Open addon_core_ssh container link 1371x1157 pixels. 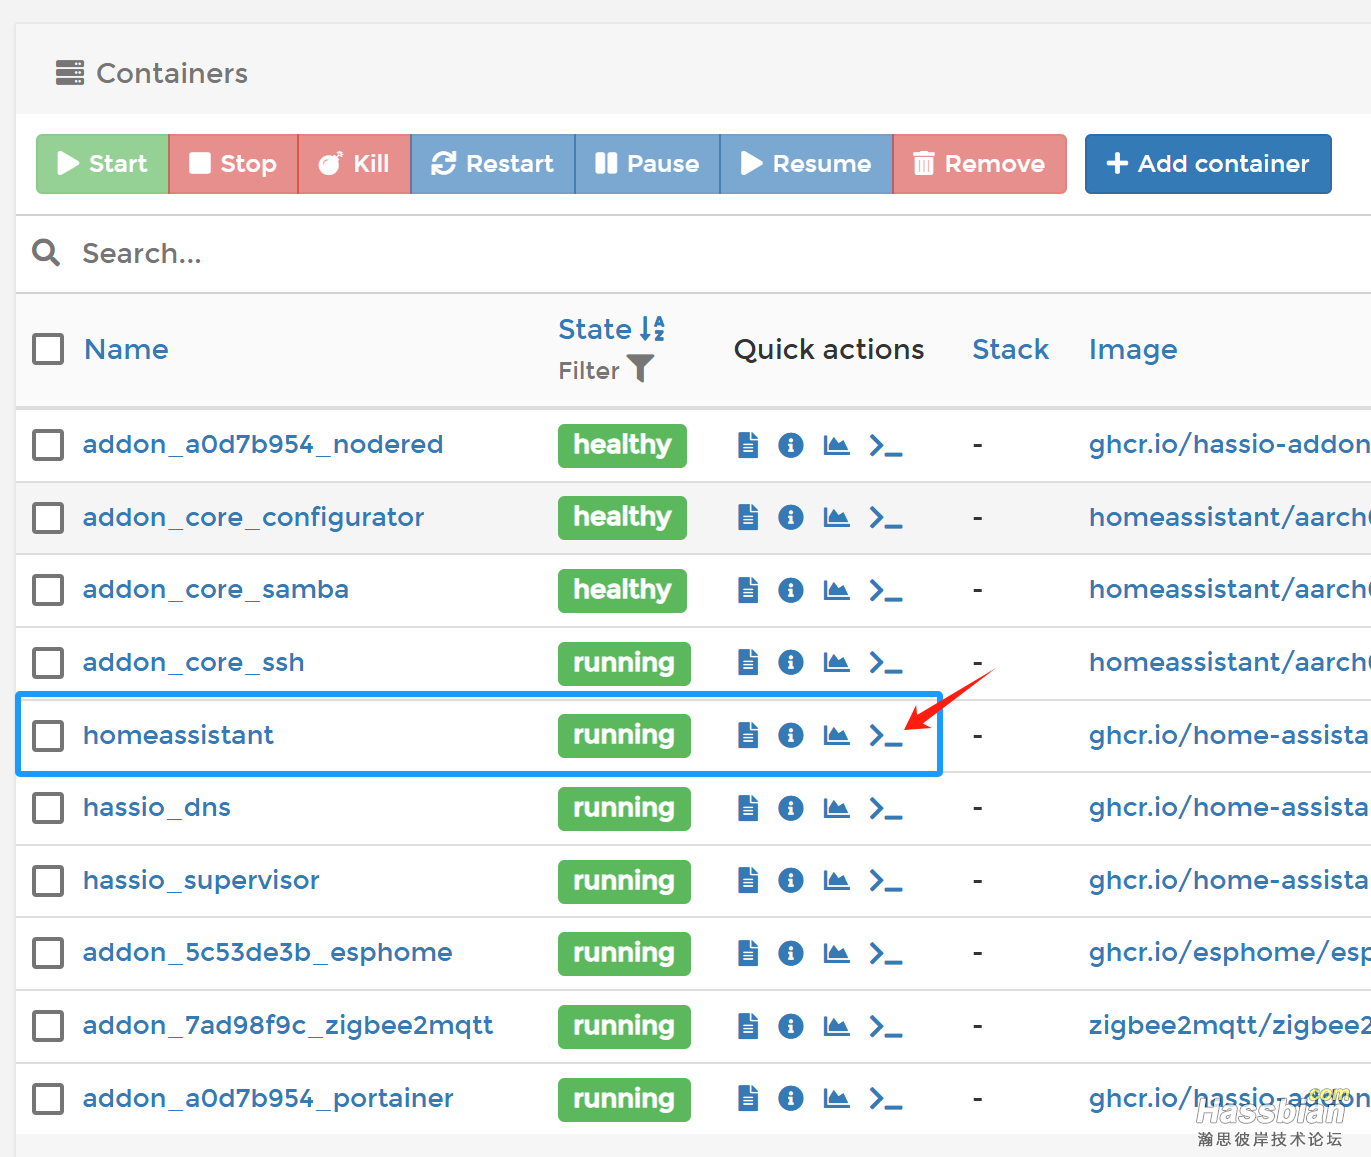(193, 662)
